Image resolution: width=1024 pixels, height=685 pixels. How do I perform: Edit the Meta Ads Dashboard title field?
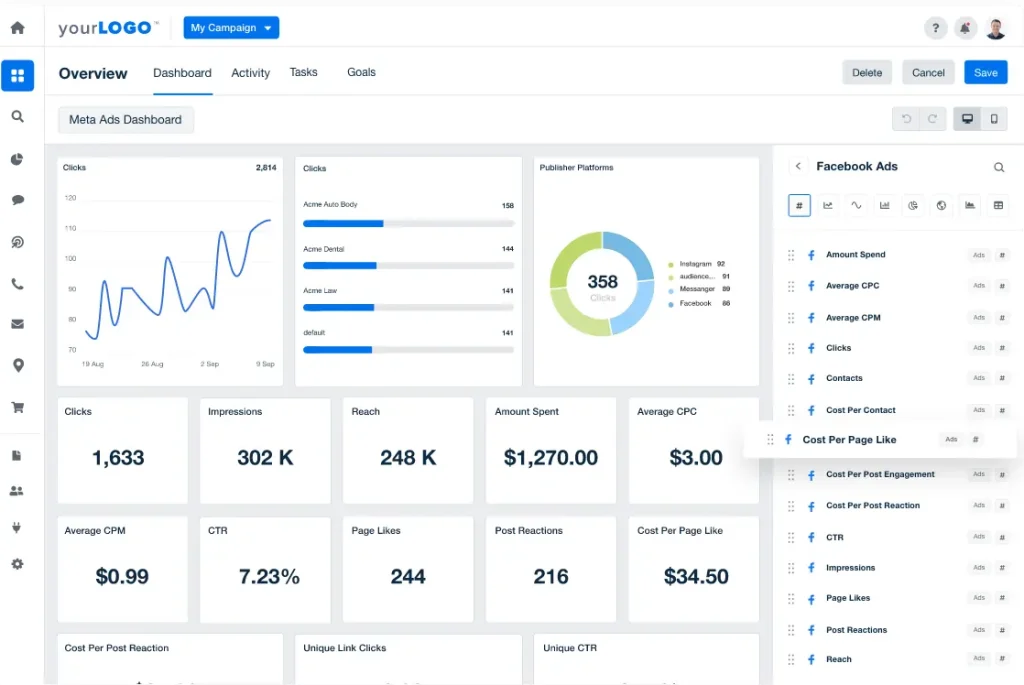pyautogui.click(x=125, y=119)
